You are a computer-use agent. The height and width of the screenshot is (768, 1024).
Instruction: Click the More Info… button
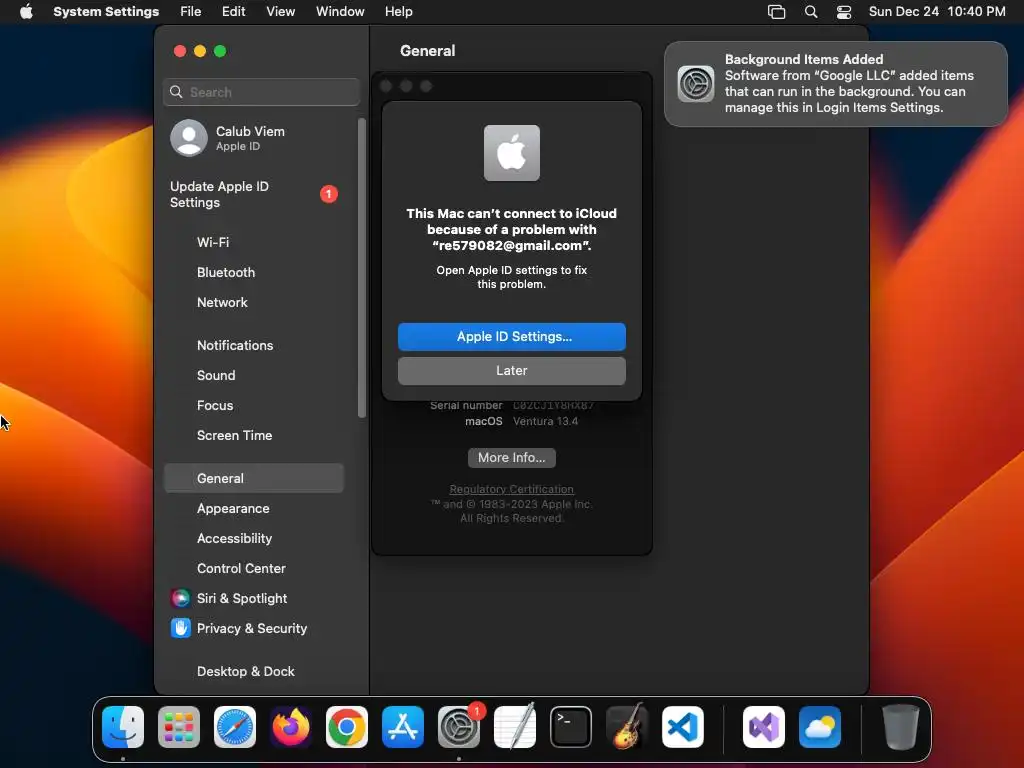pos(511,458)
